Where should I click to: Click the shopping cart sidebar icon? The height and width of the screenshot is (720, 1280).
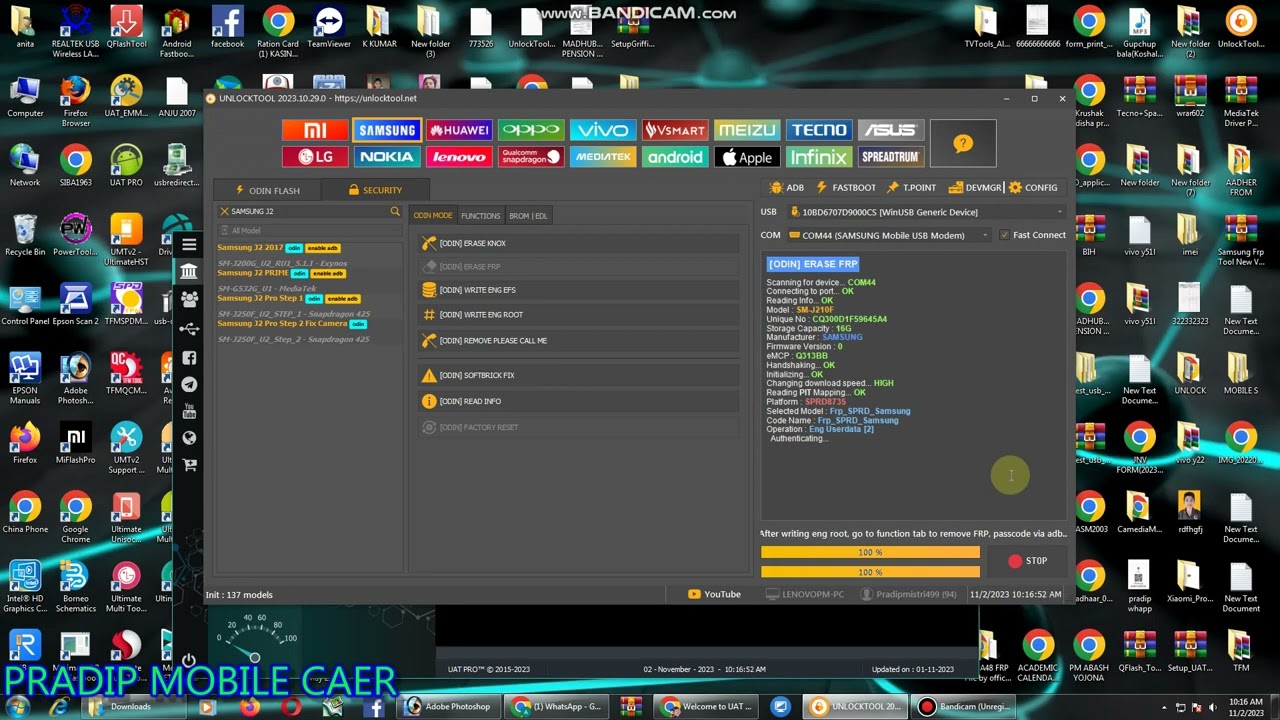point(189,465)
